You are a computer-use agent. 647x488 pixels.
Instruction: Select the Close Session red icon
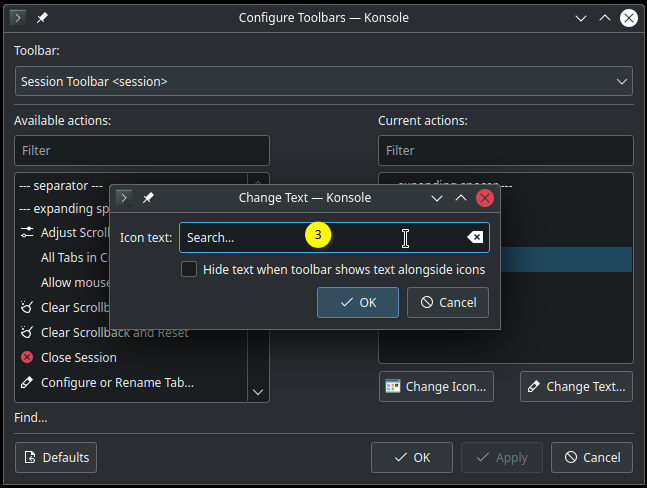(x=27, y=357)
